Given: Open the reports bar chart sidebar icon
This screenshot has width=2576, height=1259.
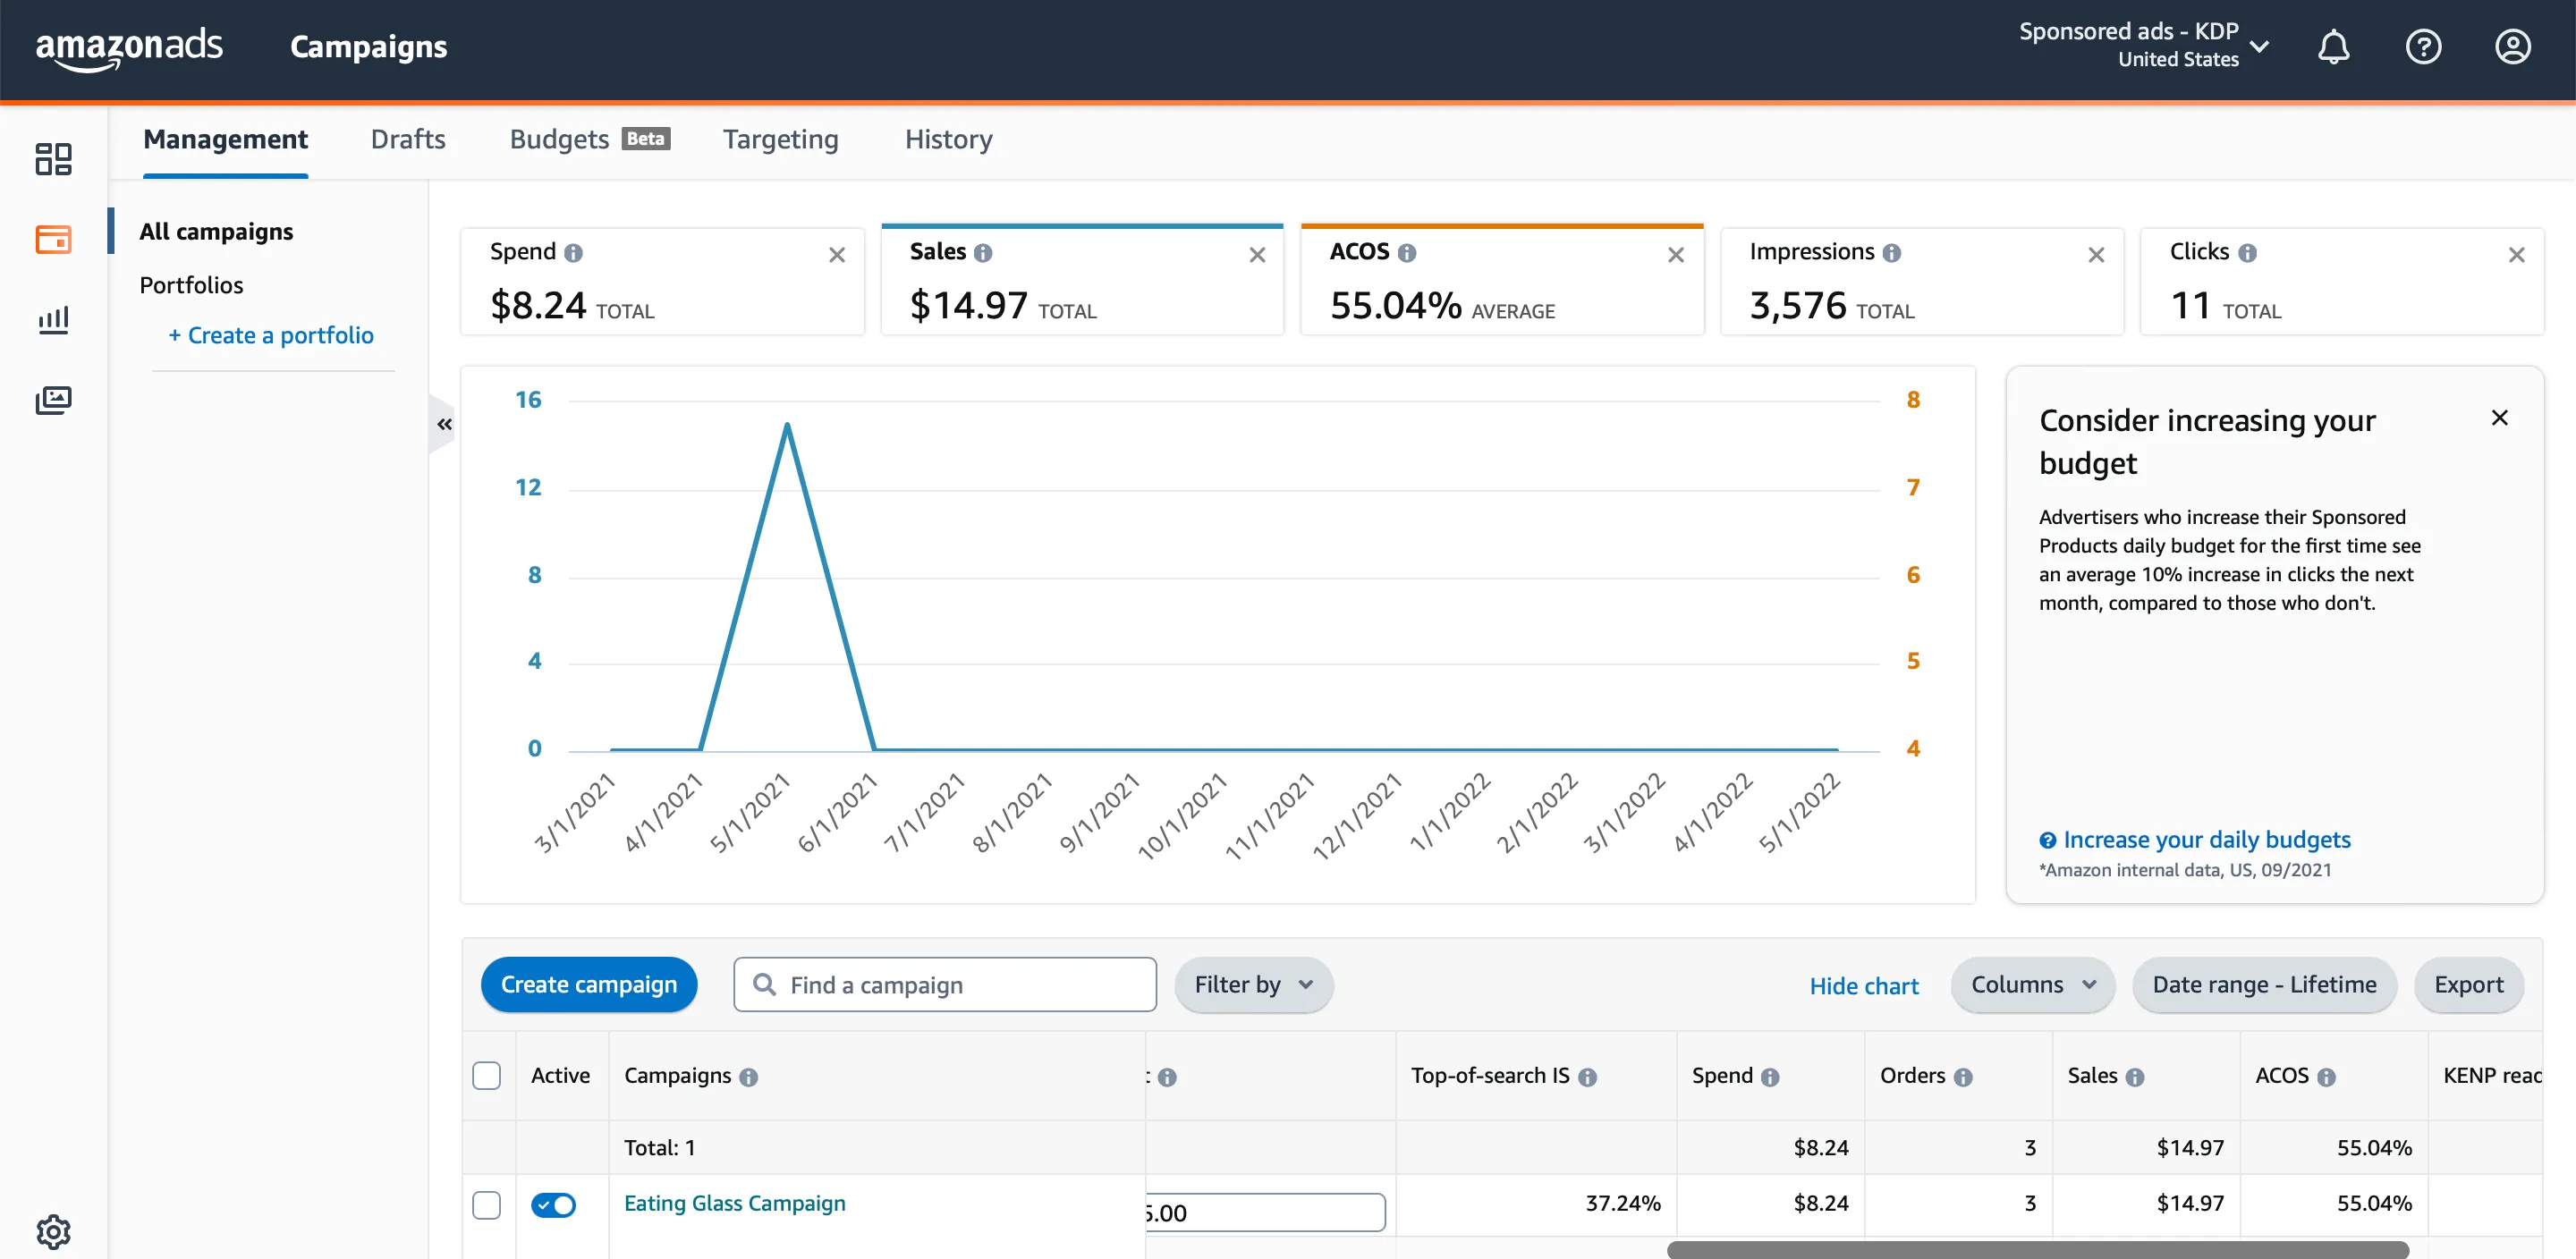Looking at the screenshot, I should (x=53, y=320).
